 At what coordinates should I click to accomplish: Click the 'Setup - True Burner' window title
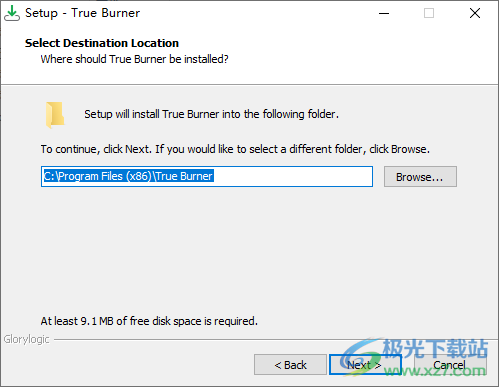click(82, 13)
